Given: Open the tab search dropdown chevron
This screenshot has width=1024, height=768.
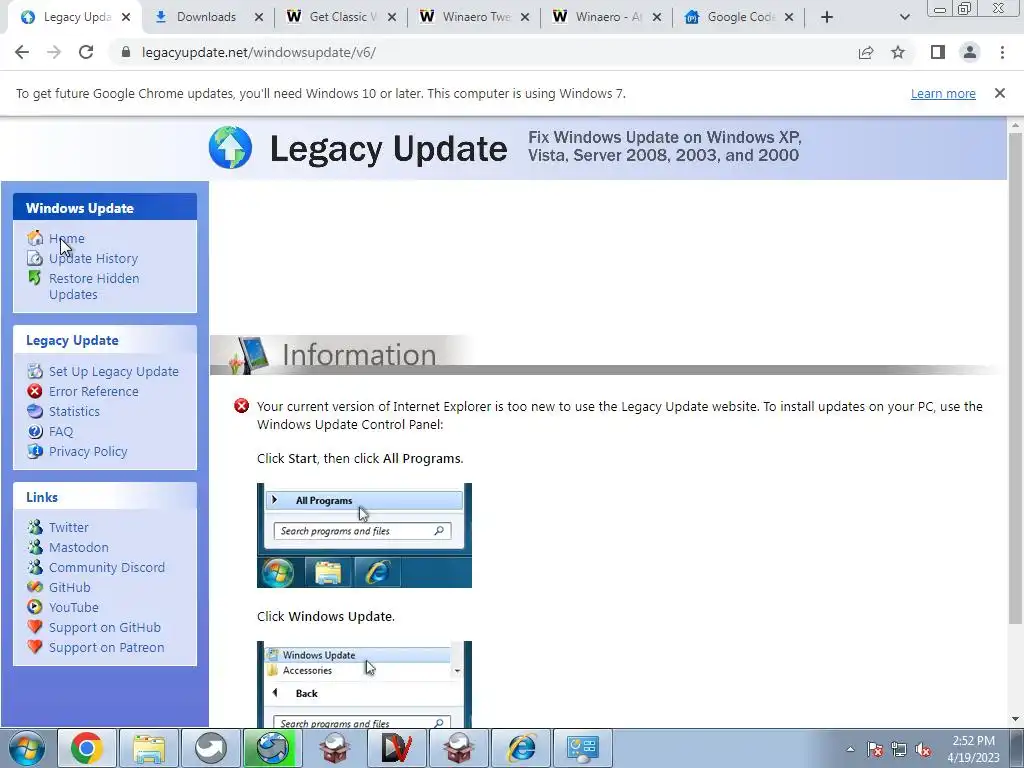Looking at the screenshot, I should pos(904,17).
